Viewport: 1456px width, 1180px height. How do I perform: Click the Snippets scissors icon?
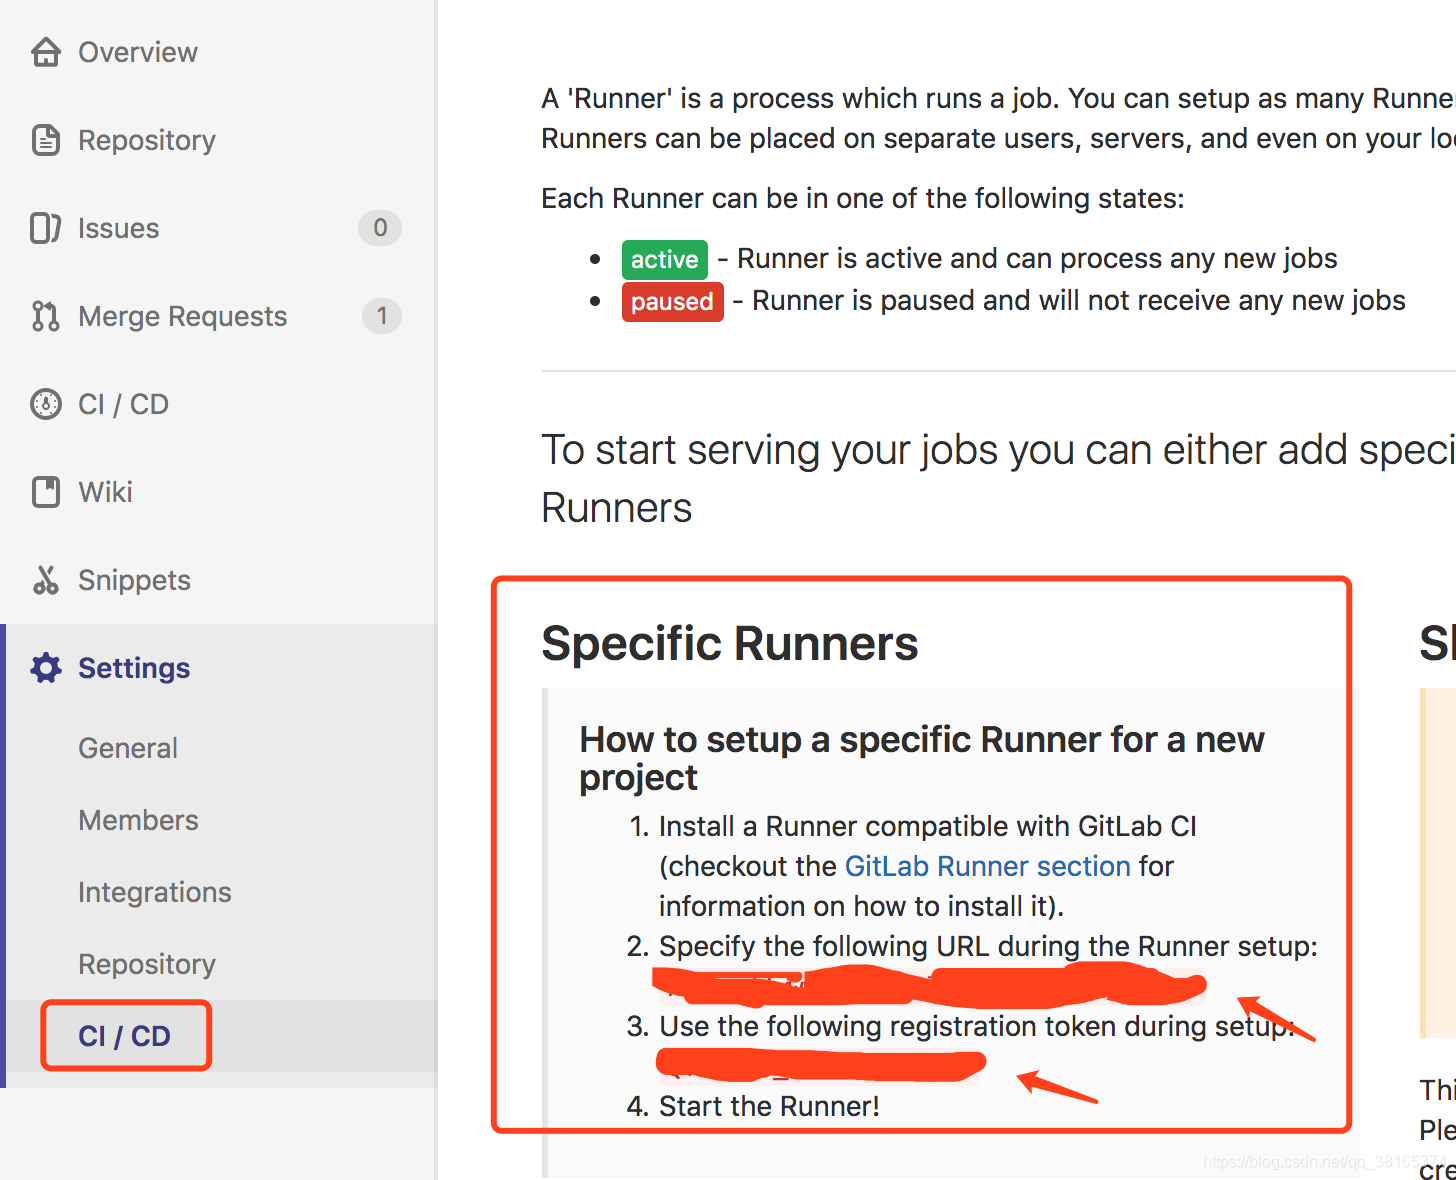[x=46, y=580]
